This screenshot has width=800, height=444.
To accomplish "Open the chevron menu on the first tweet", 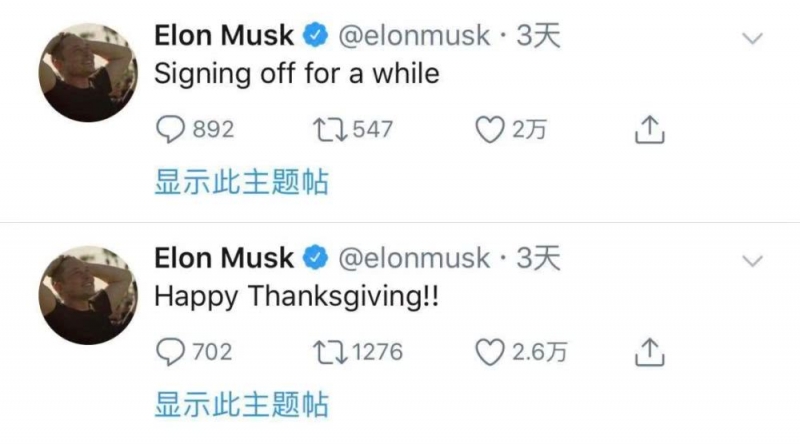I will 753,38.
